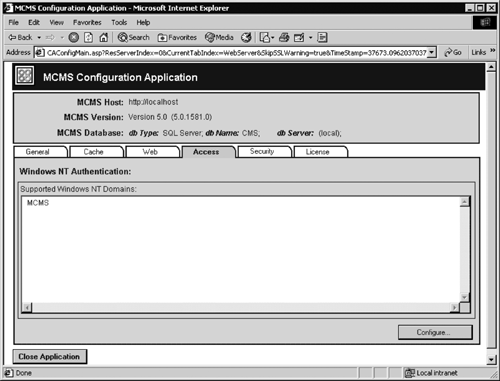Switch to the General tab
This screenshot has width=500, height=381.
(x=41, y=152)
